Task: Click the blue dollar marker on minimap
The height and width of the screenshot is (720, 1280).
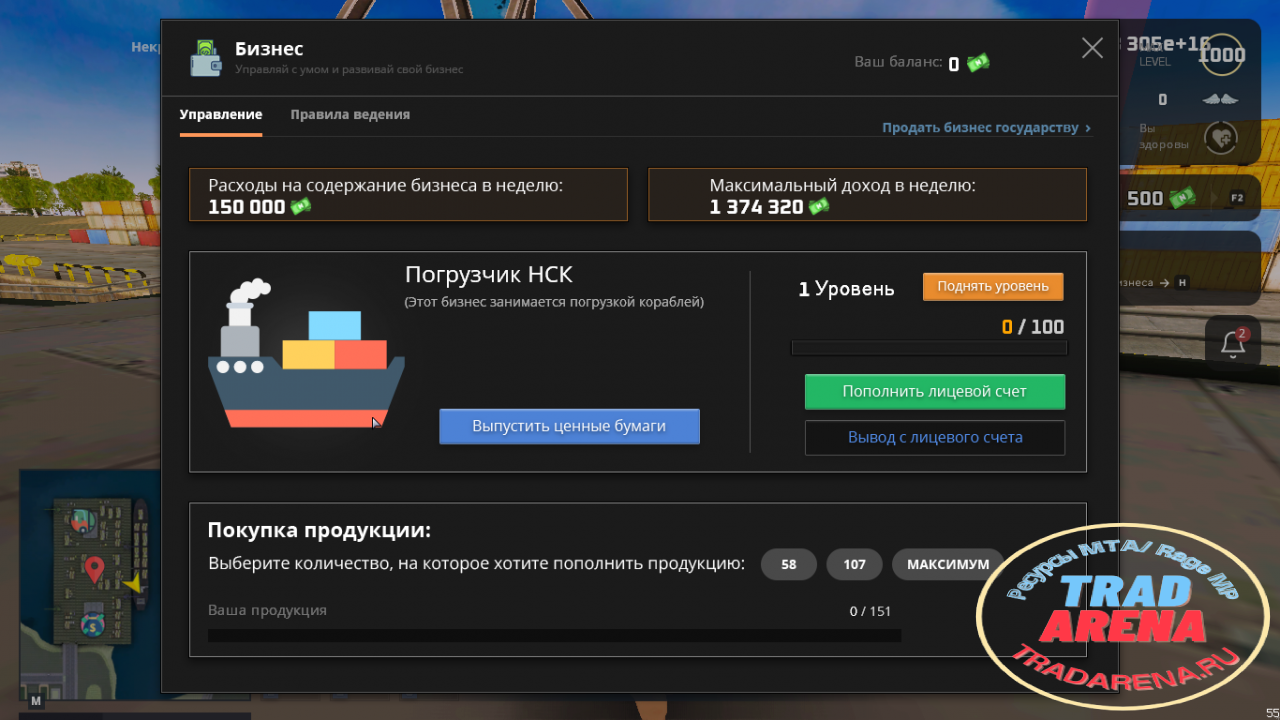Action: coord(93,626)
